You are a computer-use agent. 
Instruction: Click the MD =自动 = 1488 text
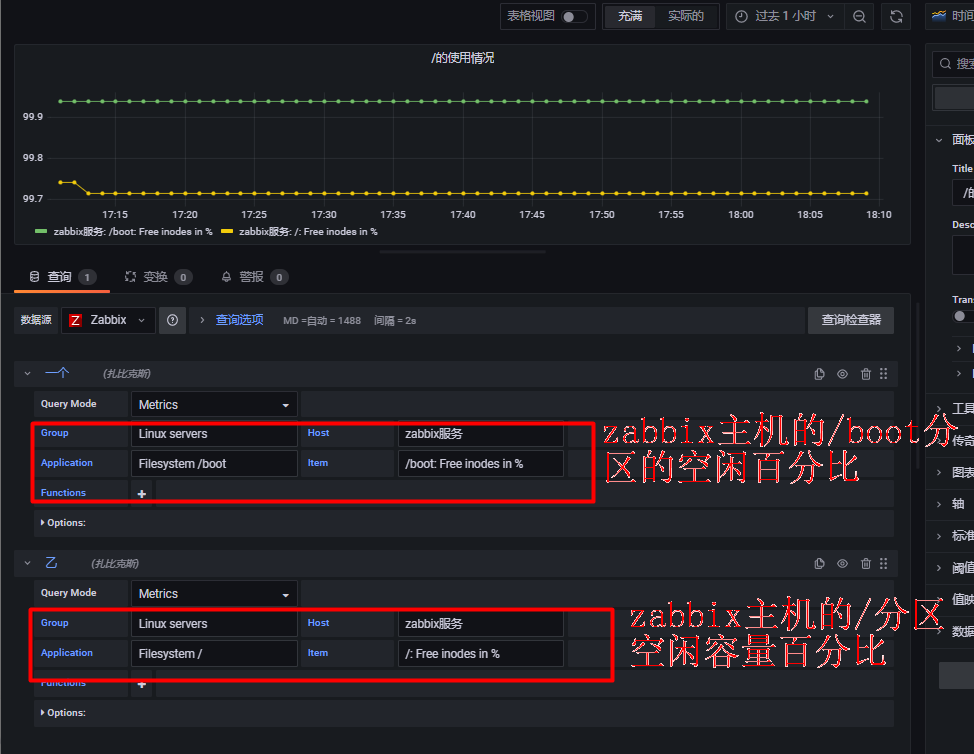pos(322,321)
